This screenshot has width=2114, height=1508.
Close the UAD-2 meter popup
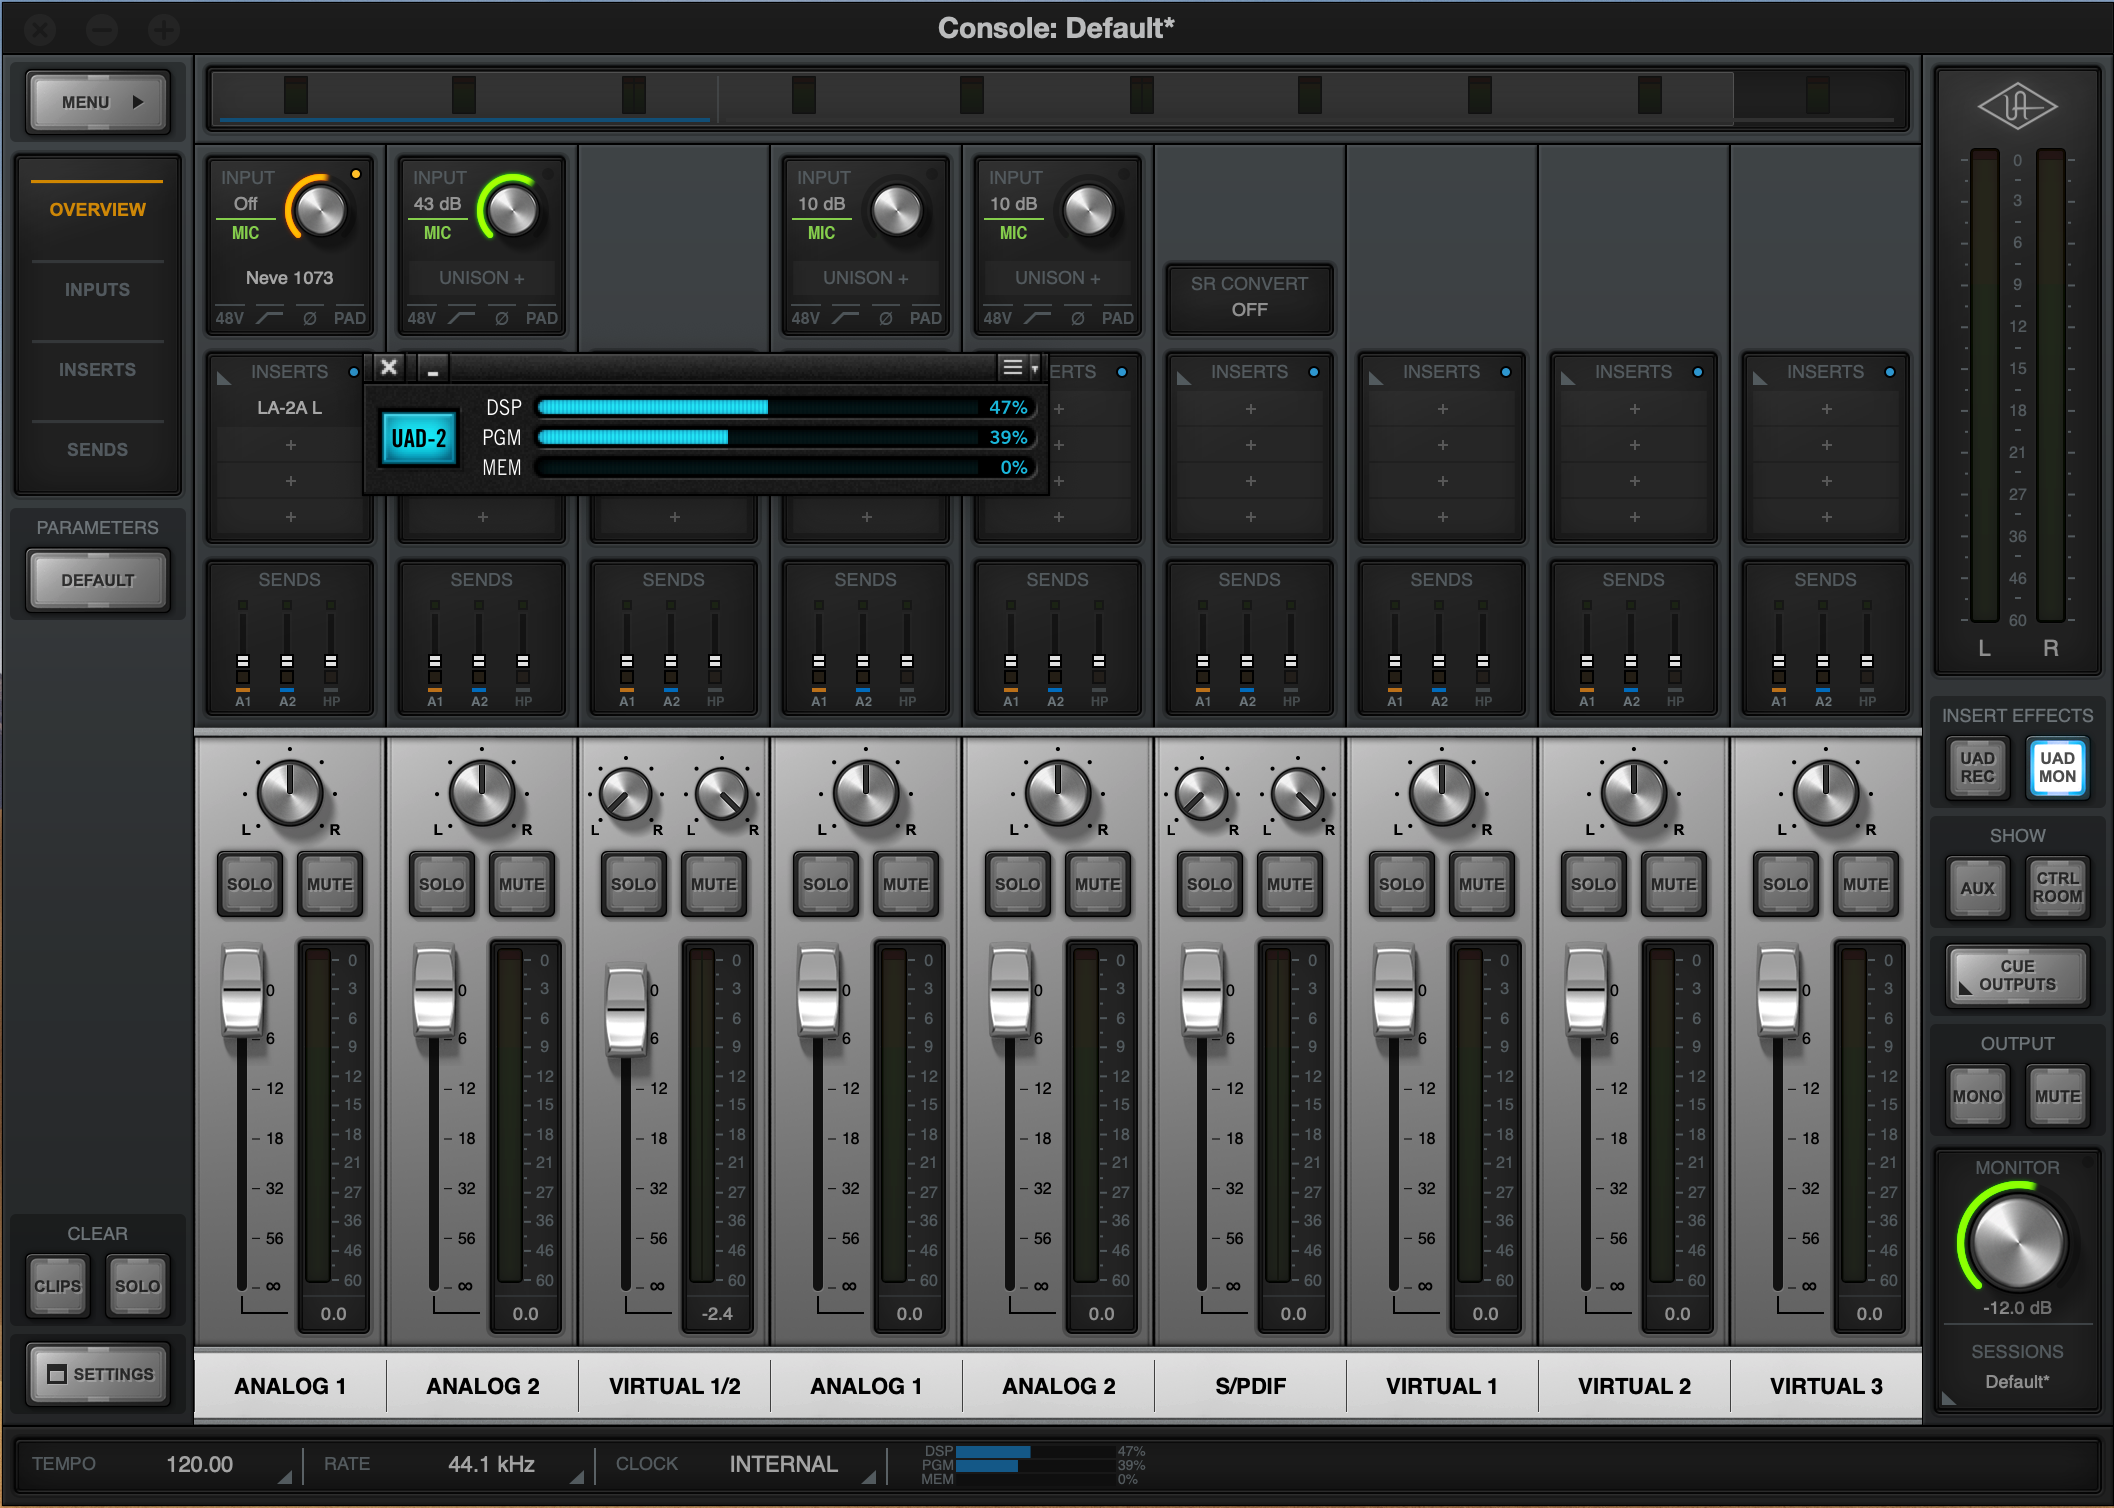[389, 368]
